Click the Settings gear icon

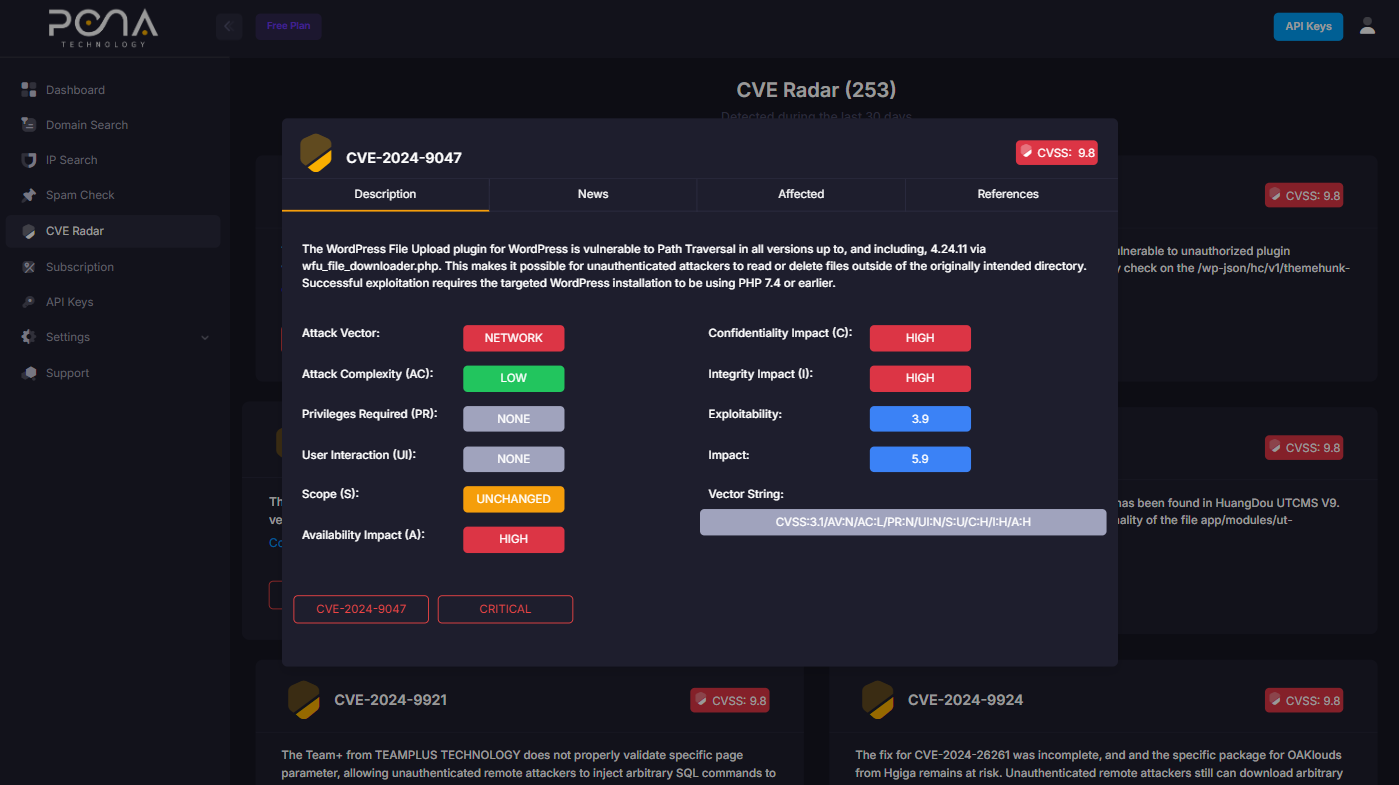pyautogui.click(x=29, y=337)
